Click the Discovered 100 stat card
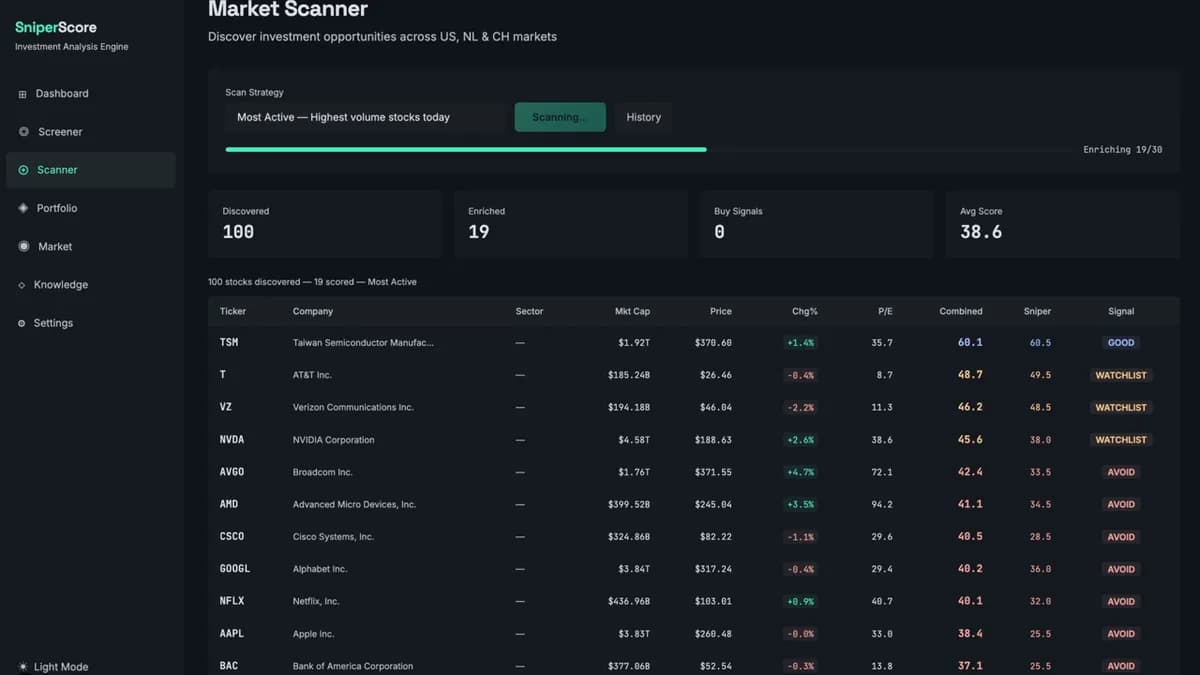Viewport: 1200px width, 675px height. coord(325,224)
